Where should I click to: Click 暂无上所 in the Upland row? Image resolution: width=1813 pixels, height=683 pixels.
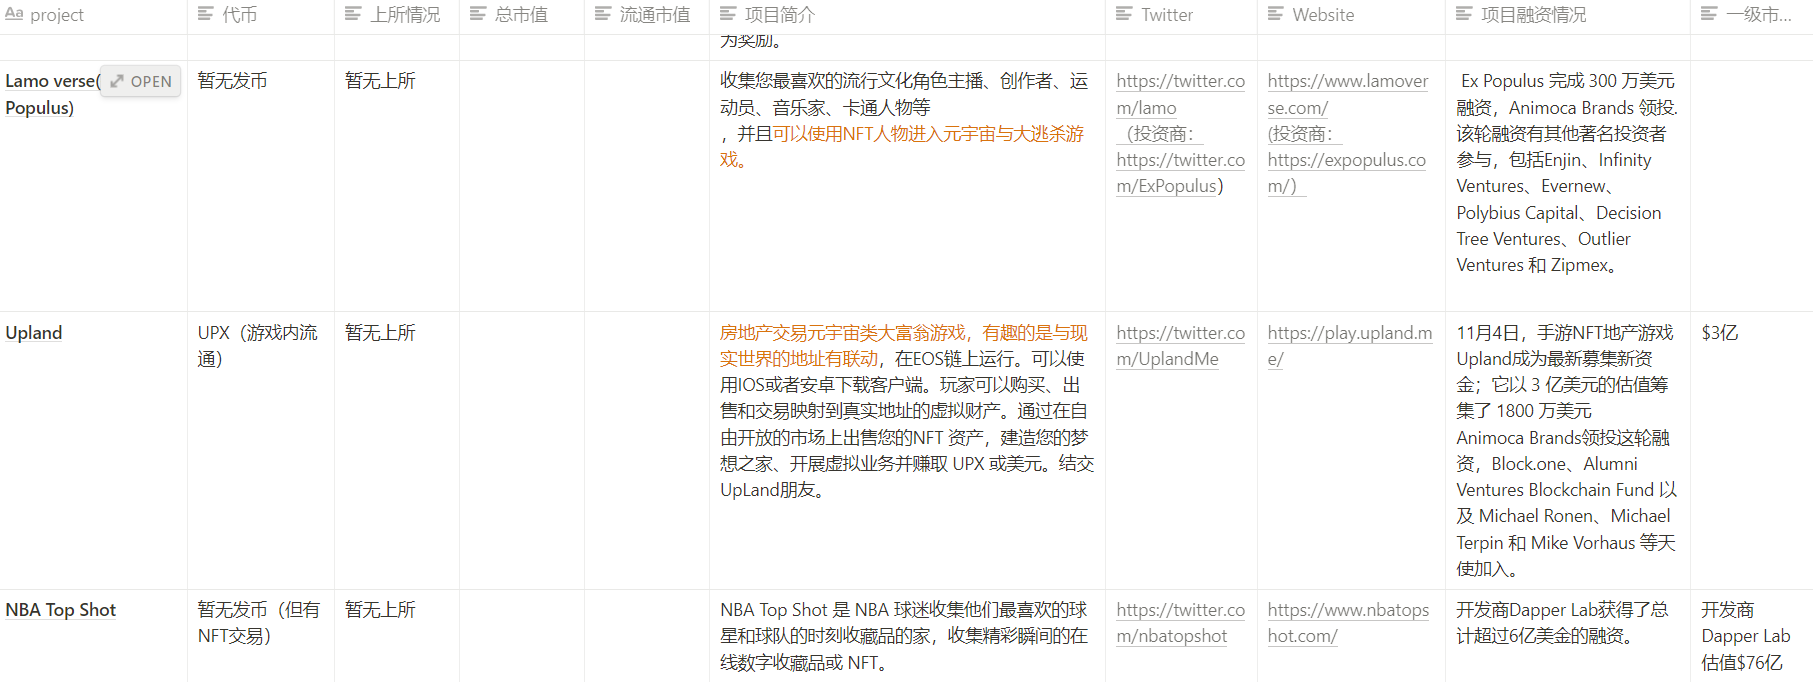coord(380,333)
